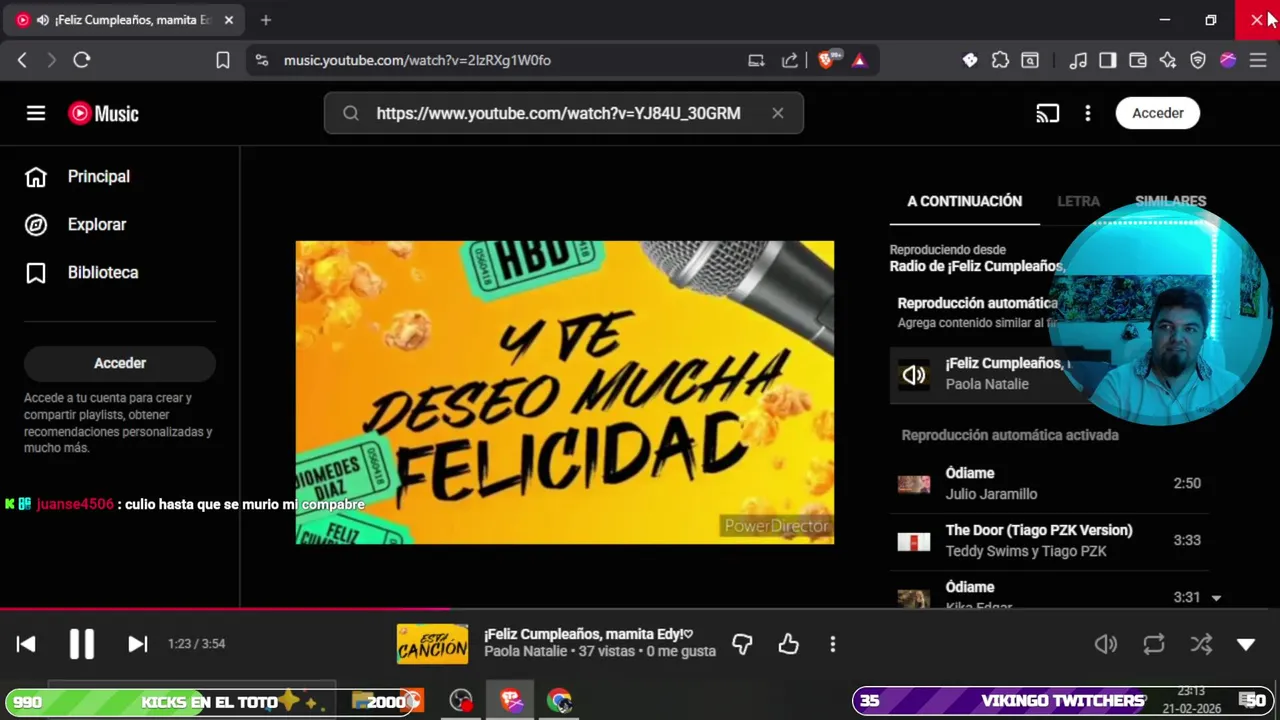Open the Brave Rewards triangle icon
Screen dimensions: 1280x720
coord(859,60)
